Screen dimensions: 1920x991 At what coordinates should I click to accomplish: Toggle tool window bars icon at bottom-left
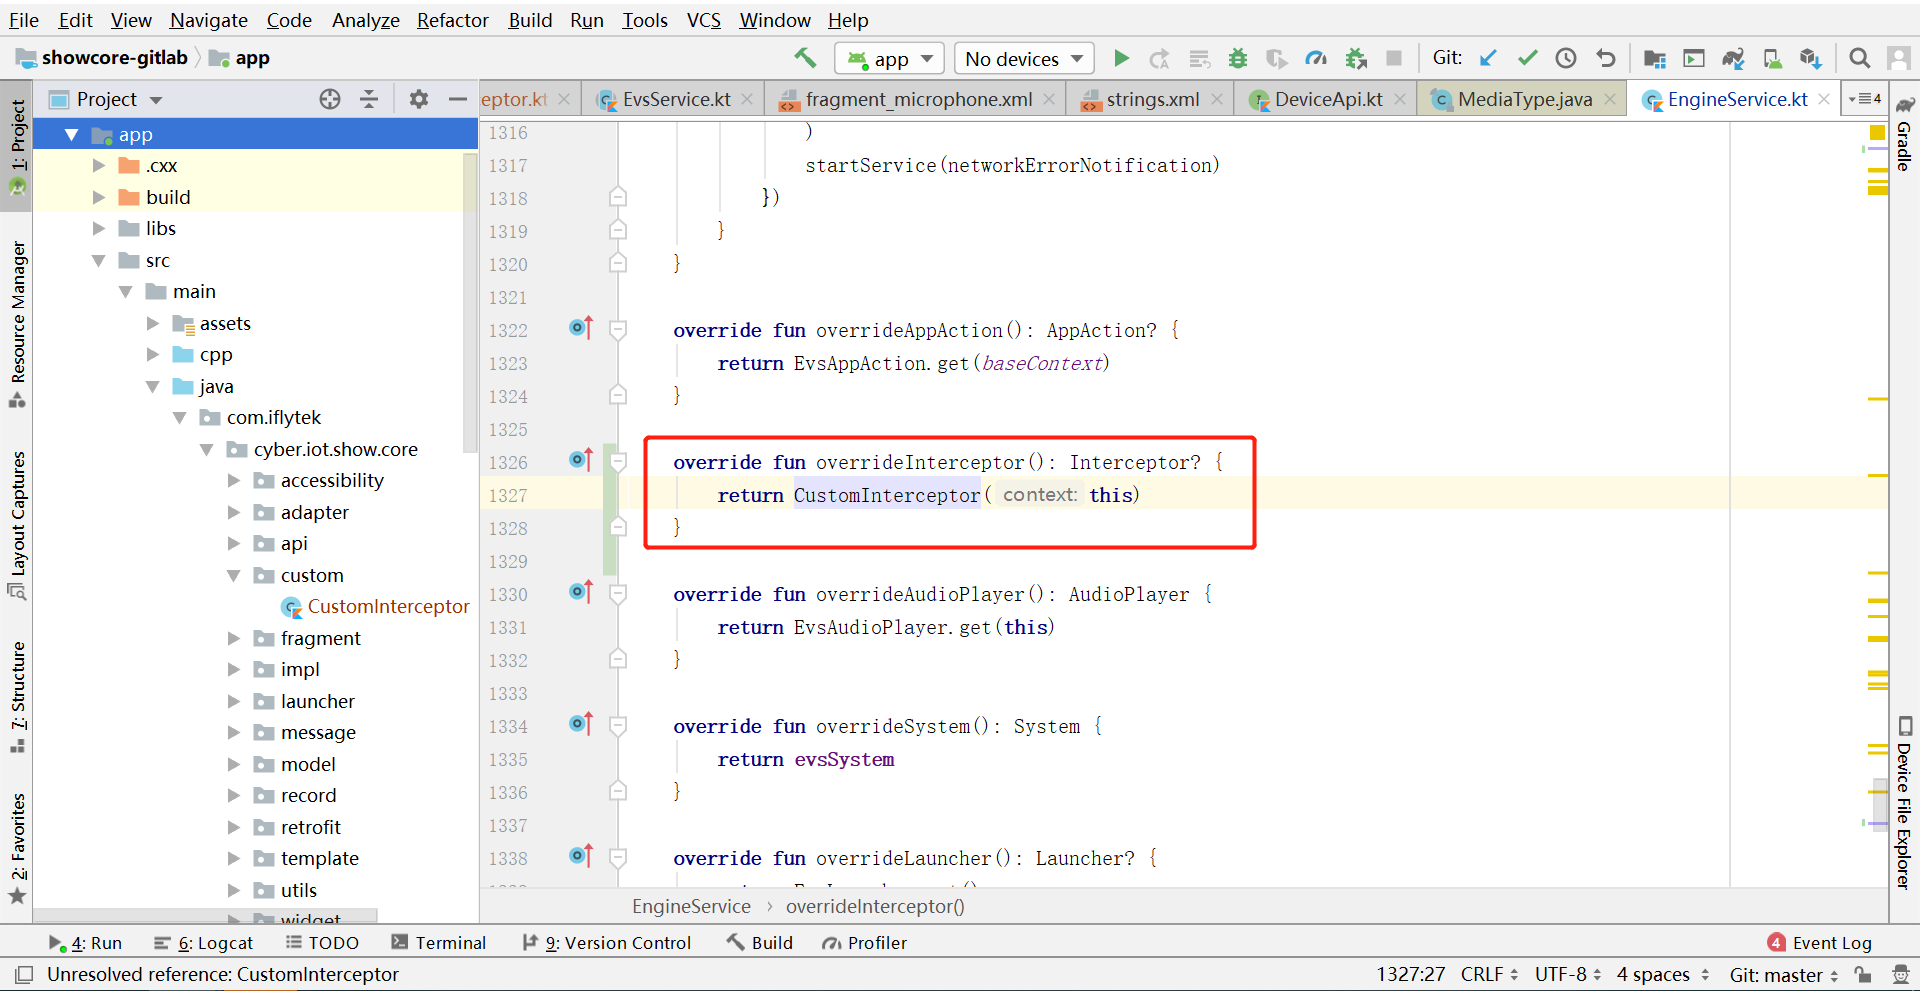tap(24, 974)
